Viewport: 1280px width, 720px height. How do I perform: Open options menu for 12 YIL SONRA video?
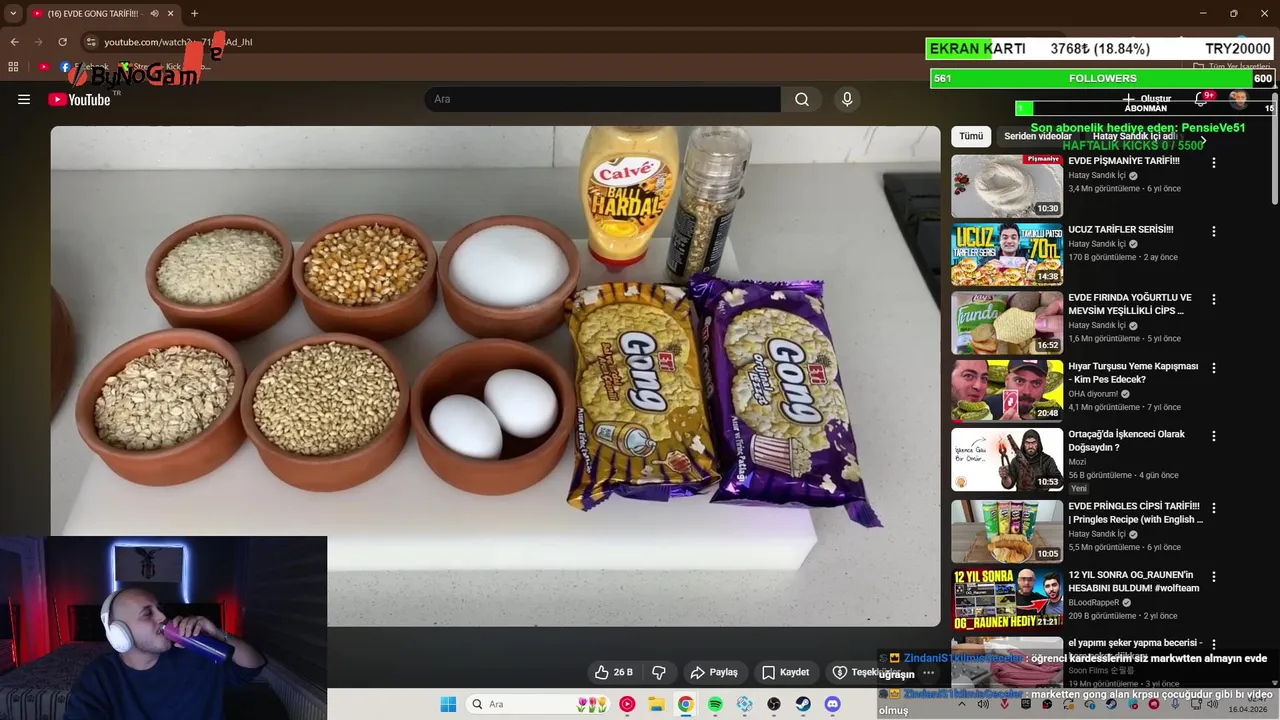1214,577
